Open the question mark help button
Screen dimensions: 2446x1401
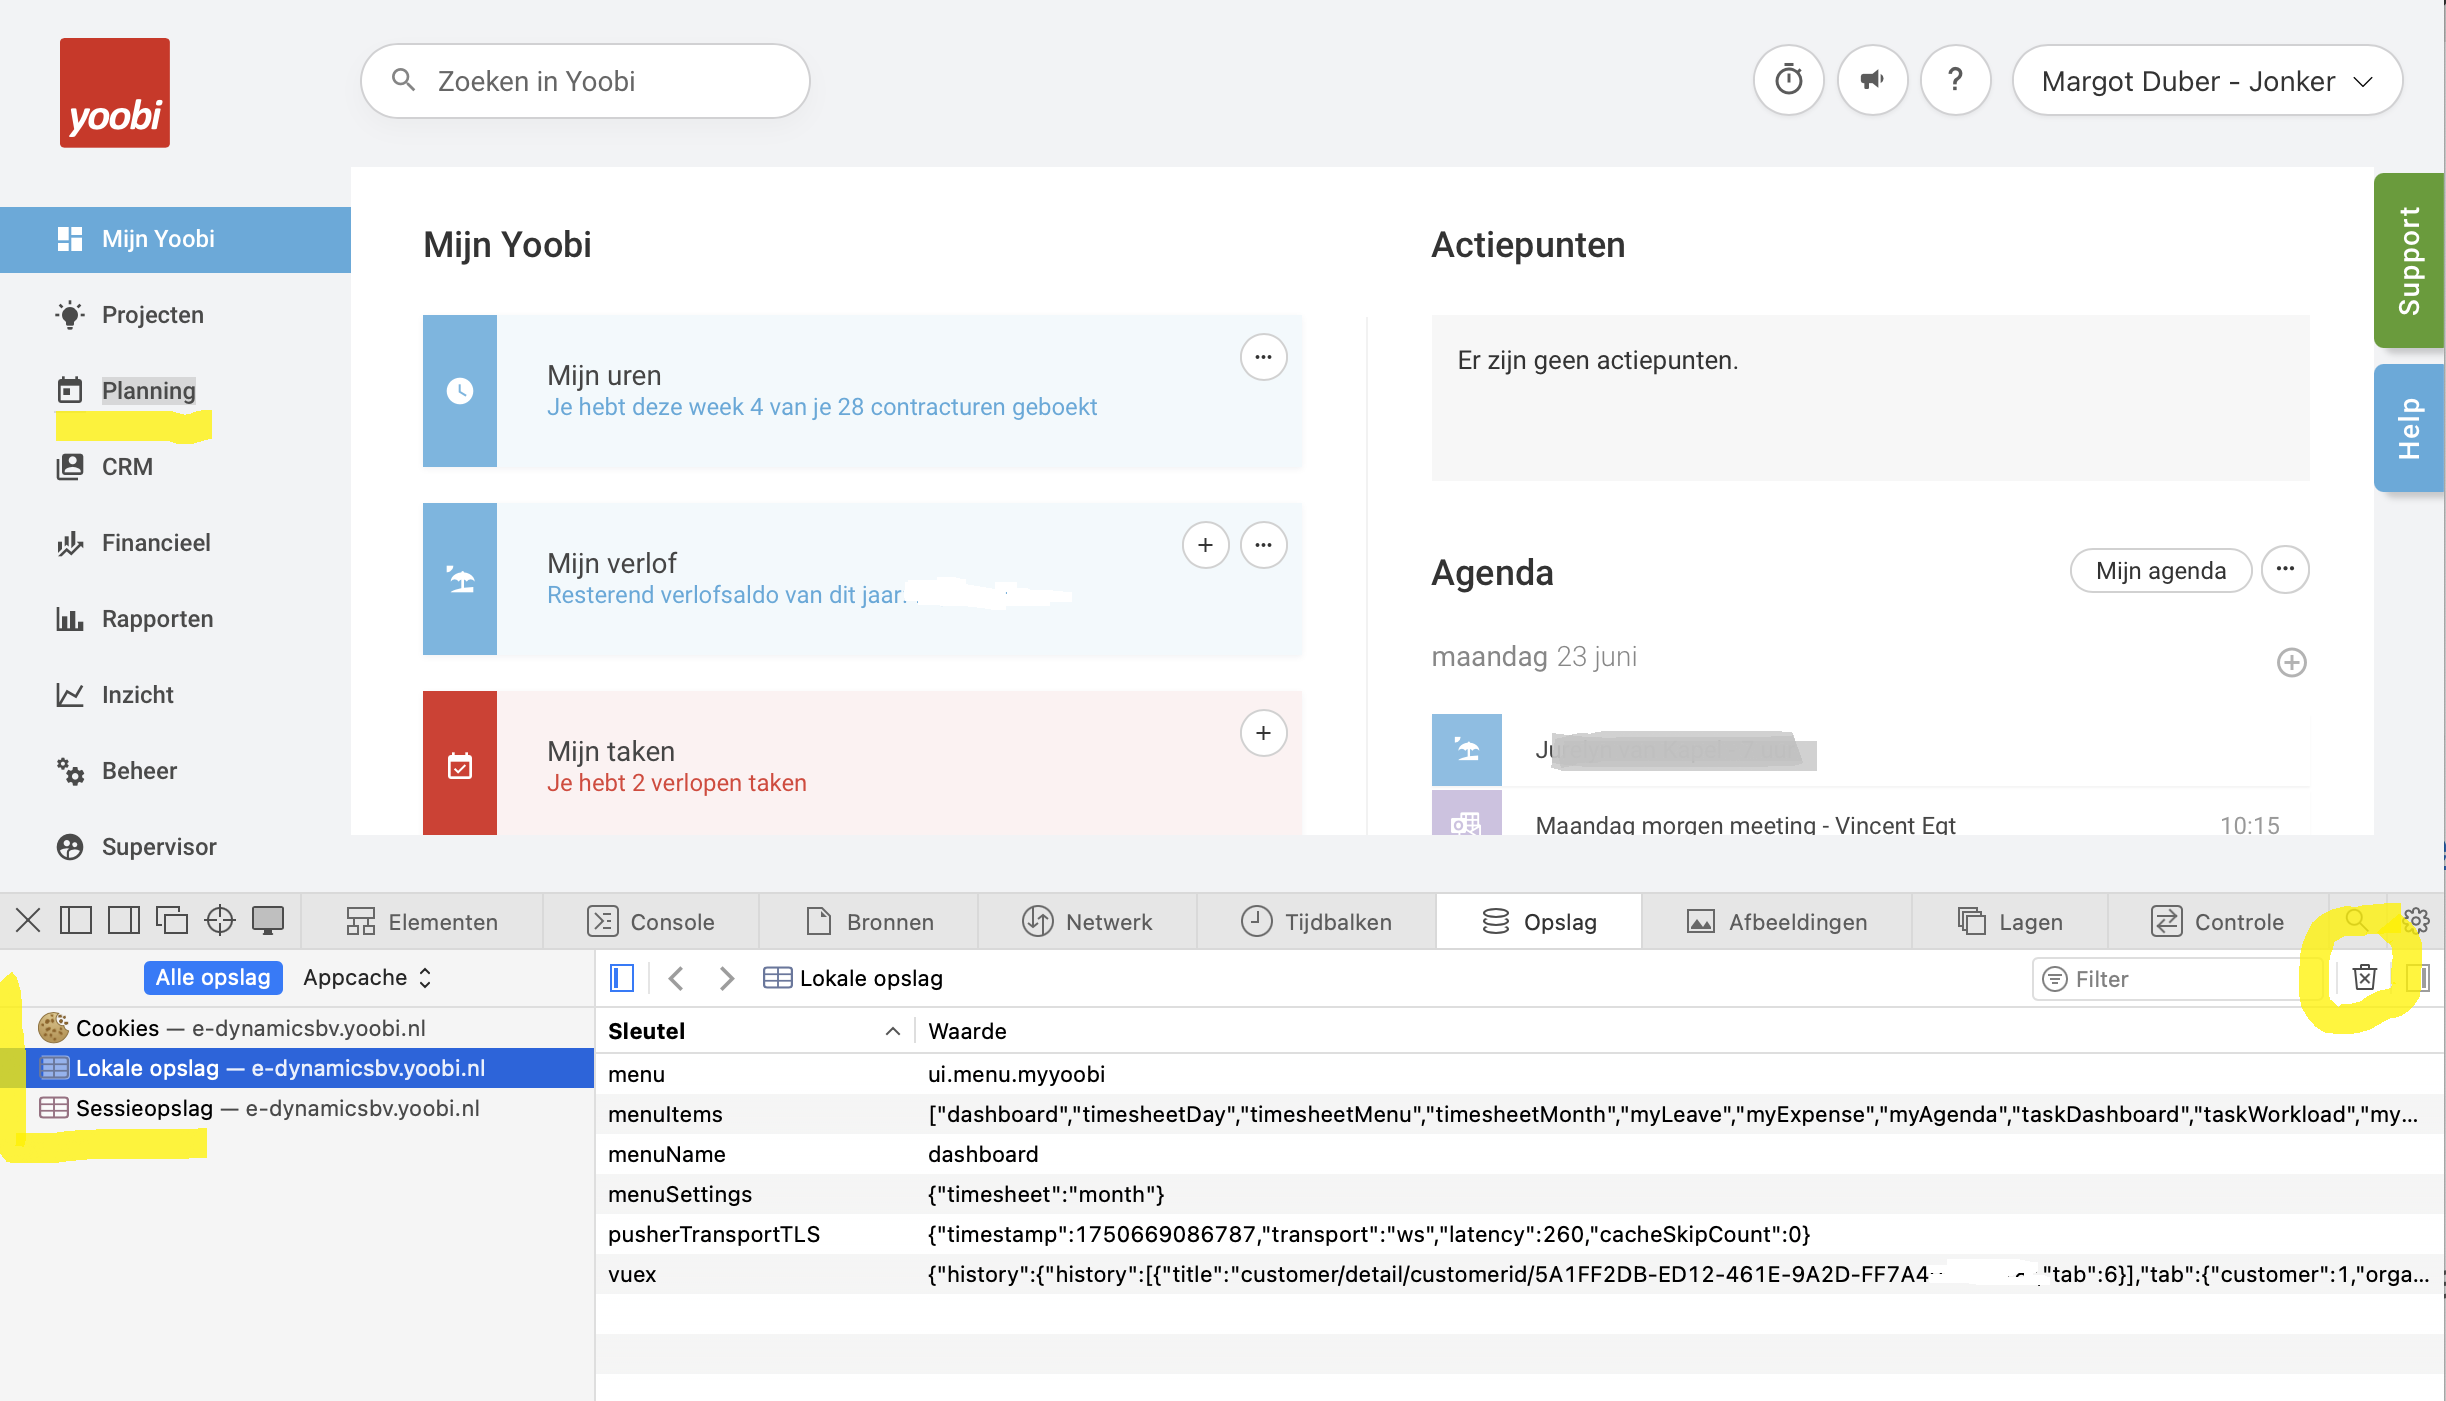1955,80
